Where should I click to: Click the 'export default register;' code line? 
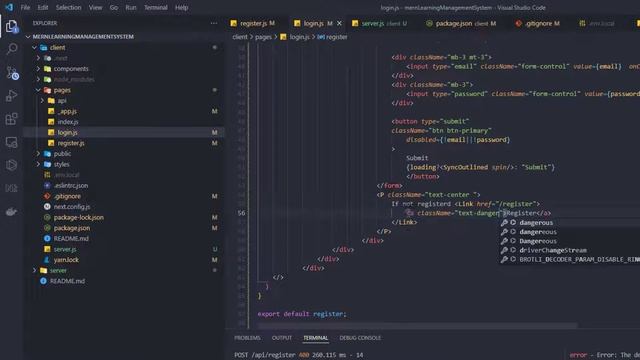(x=302, y=314)
